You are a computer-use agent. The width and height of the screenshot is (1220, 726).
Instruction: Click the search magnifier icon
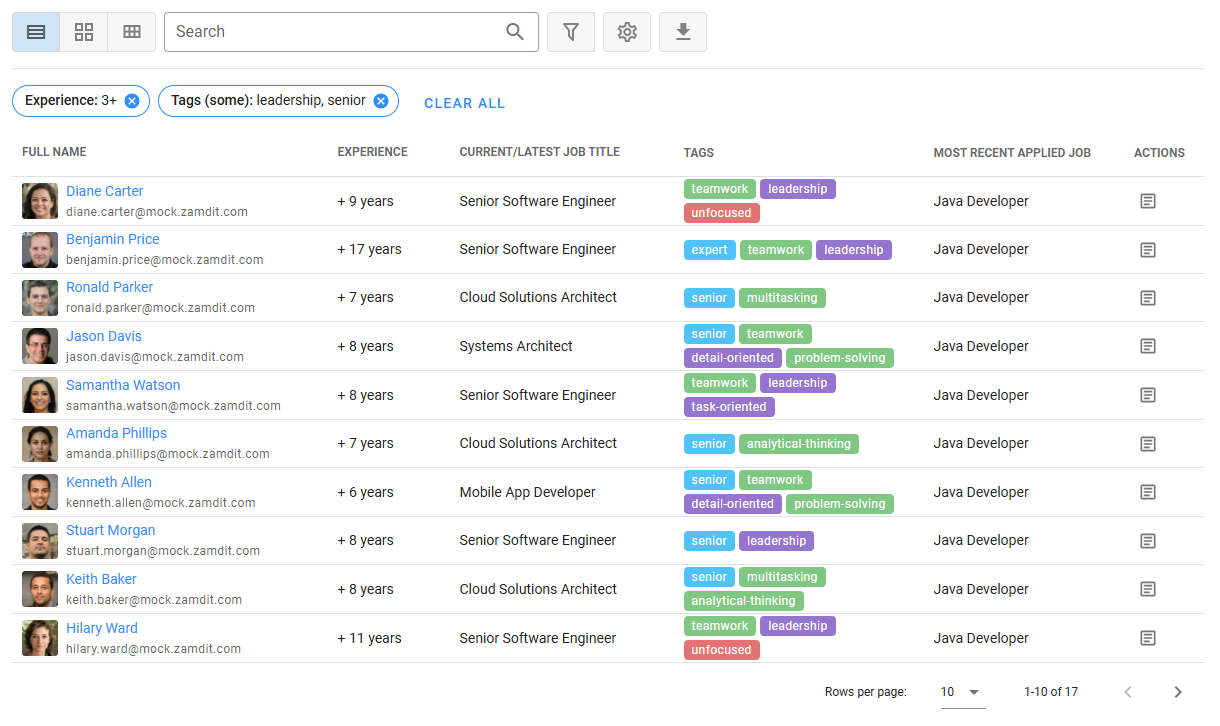click(x=515, y=32)
